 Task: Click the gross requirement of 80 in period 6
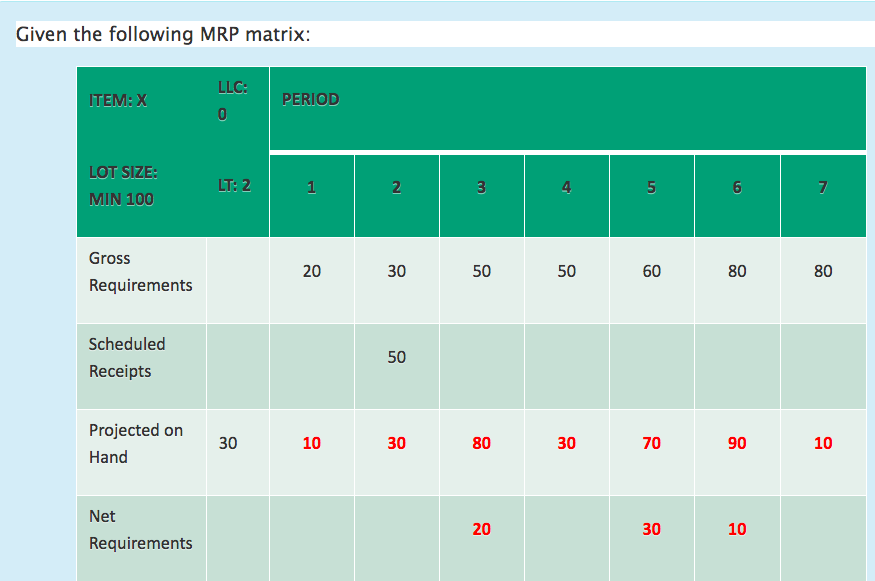pos(737,271)
